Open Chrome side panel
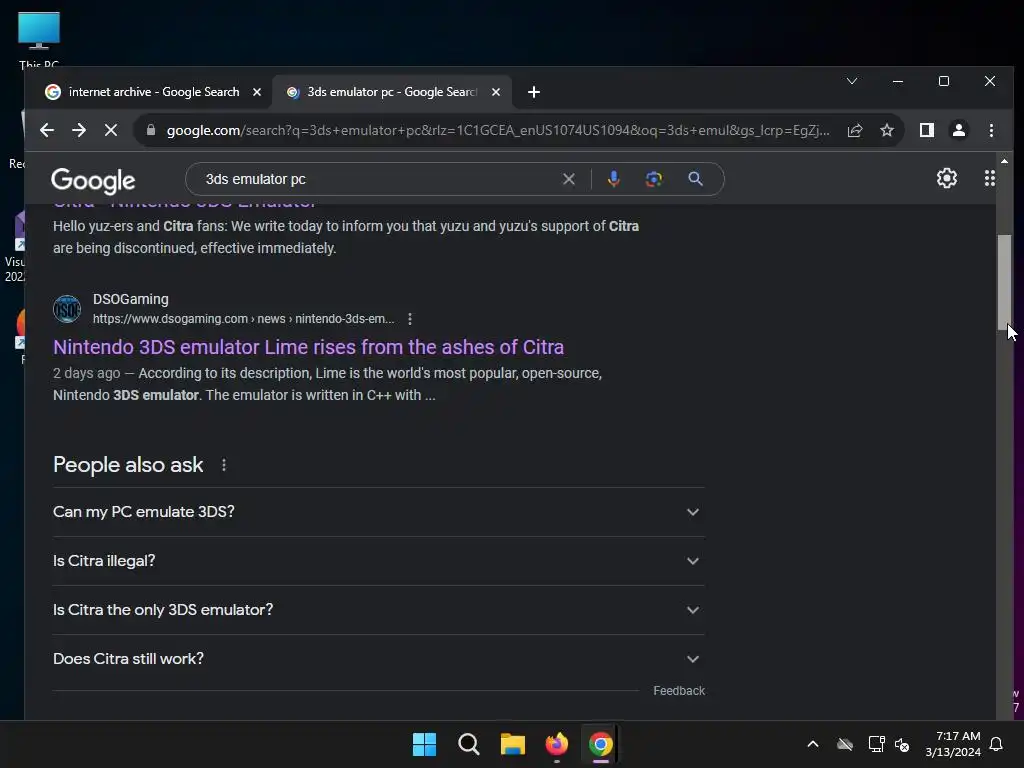Screen dimensions: 1024x768 tap(926, 130)
